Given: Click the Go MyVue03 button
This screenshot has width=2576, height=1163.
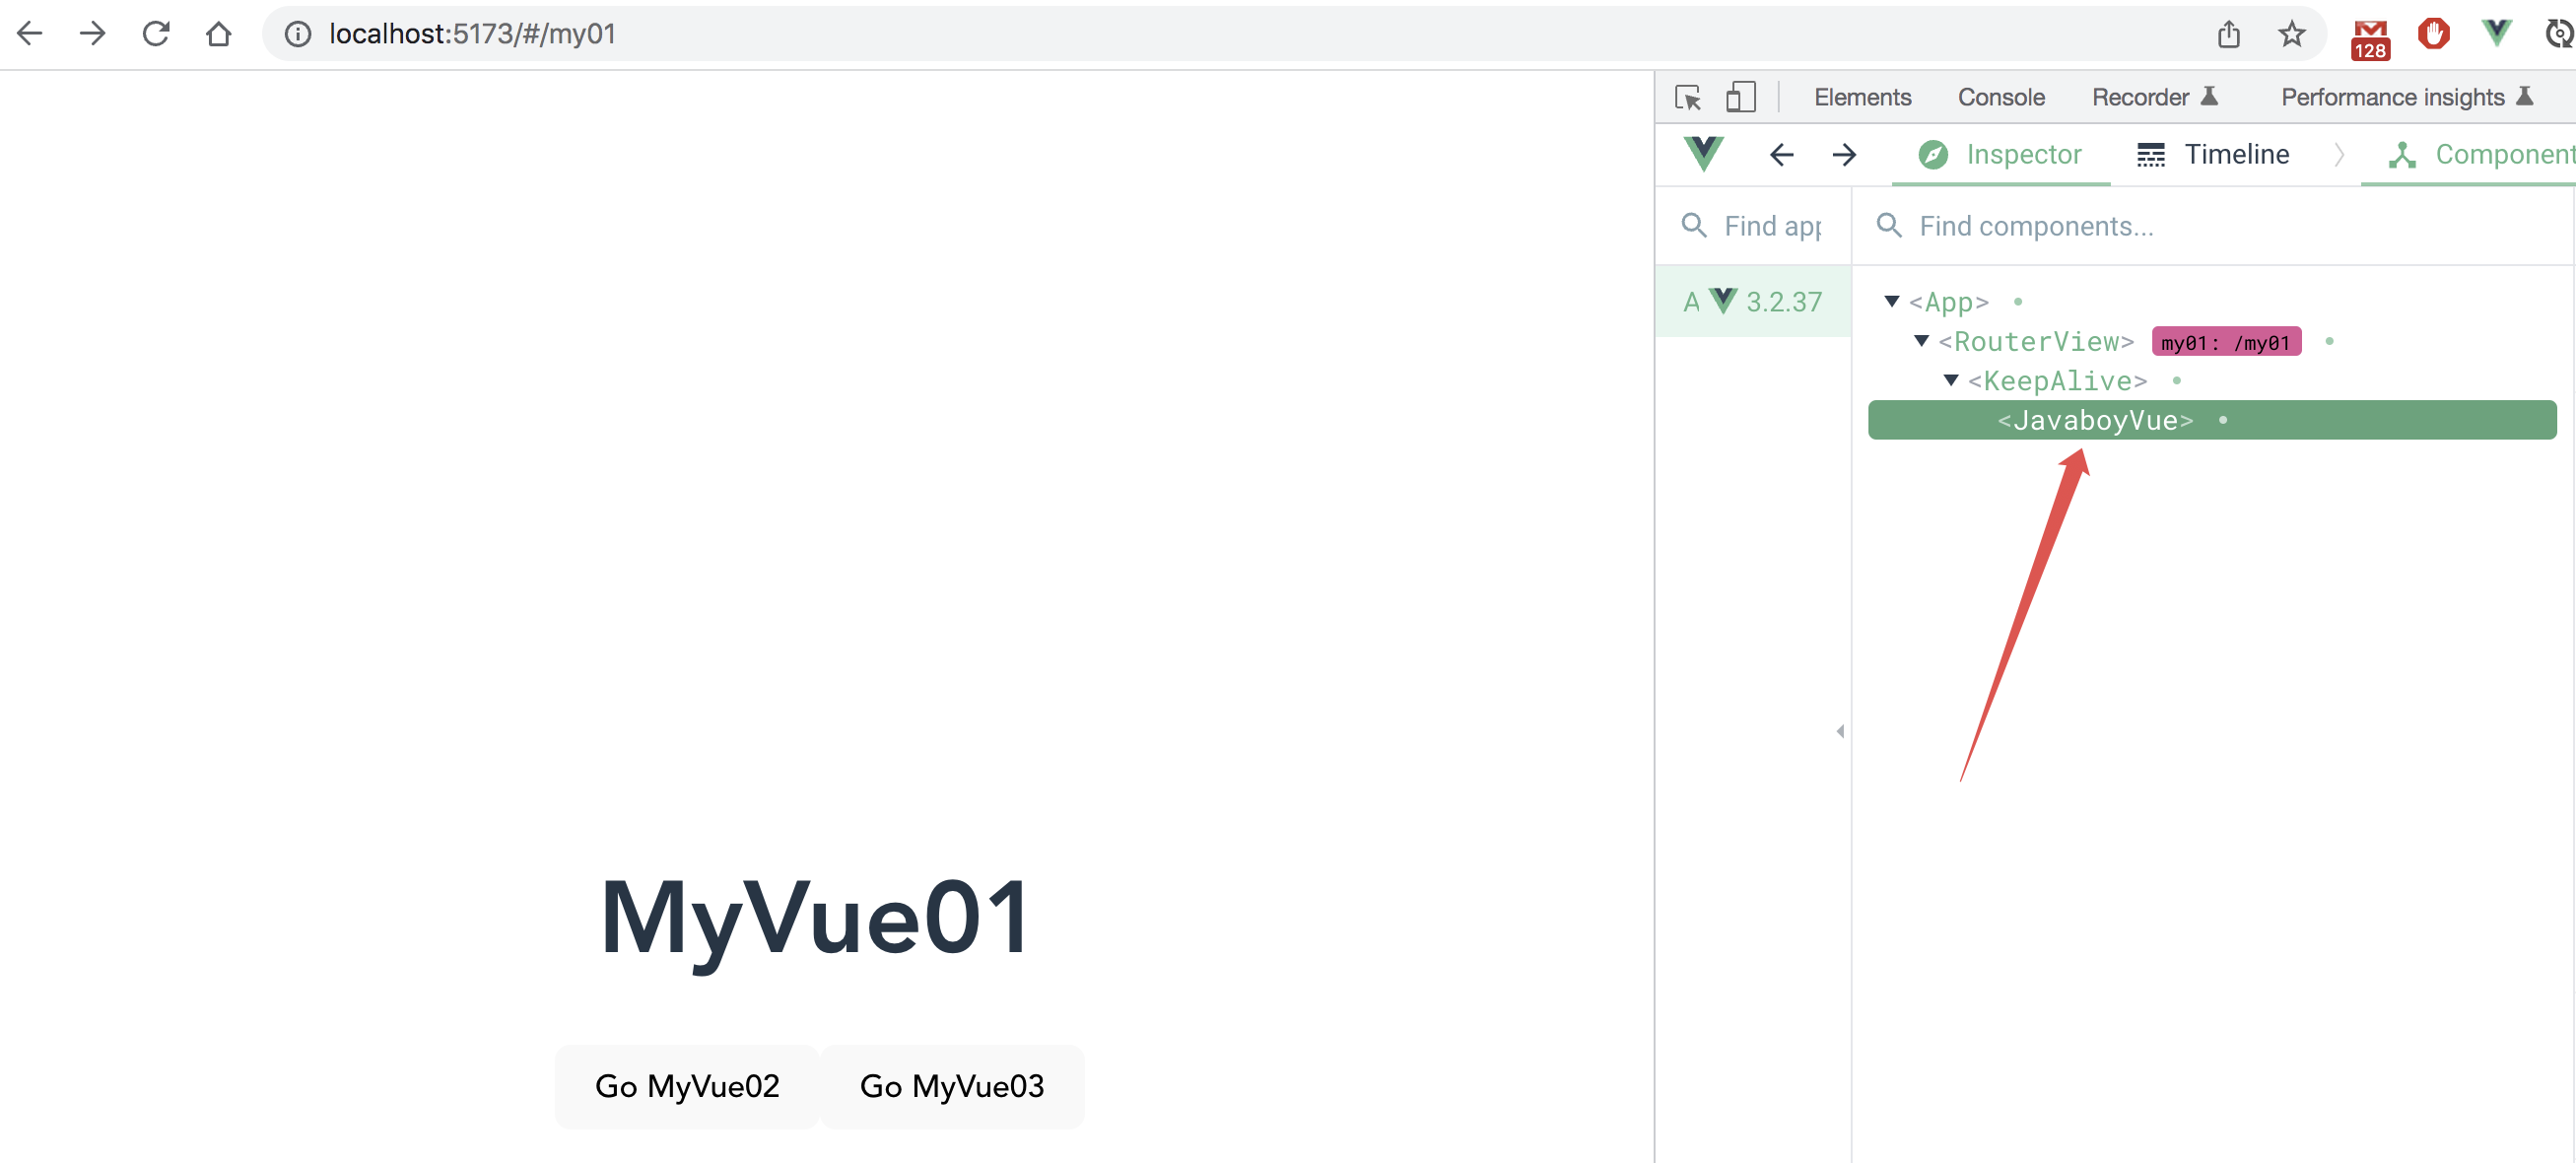Looking at the screenshot, I should click(x=951, y=1086).
